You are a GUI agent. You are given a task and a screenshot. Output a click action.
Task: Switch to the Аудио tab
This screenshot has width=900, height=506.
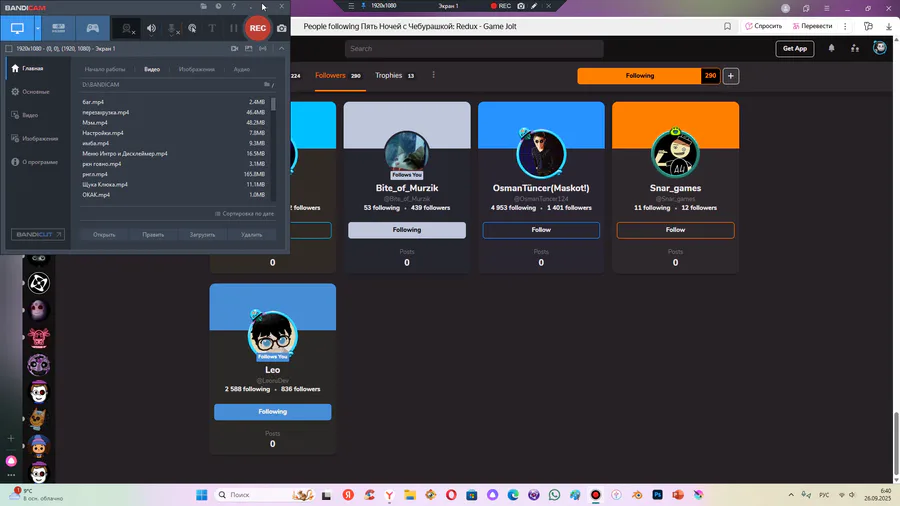coord(242,69)
